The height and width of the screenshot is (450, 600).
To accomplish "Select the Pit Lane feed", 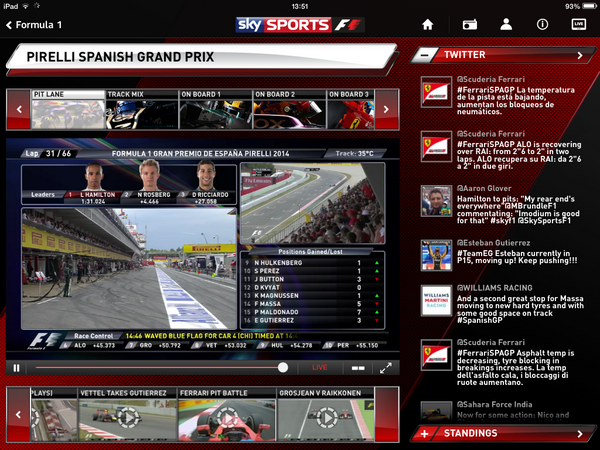I will coord(68,109).
